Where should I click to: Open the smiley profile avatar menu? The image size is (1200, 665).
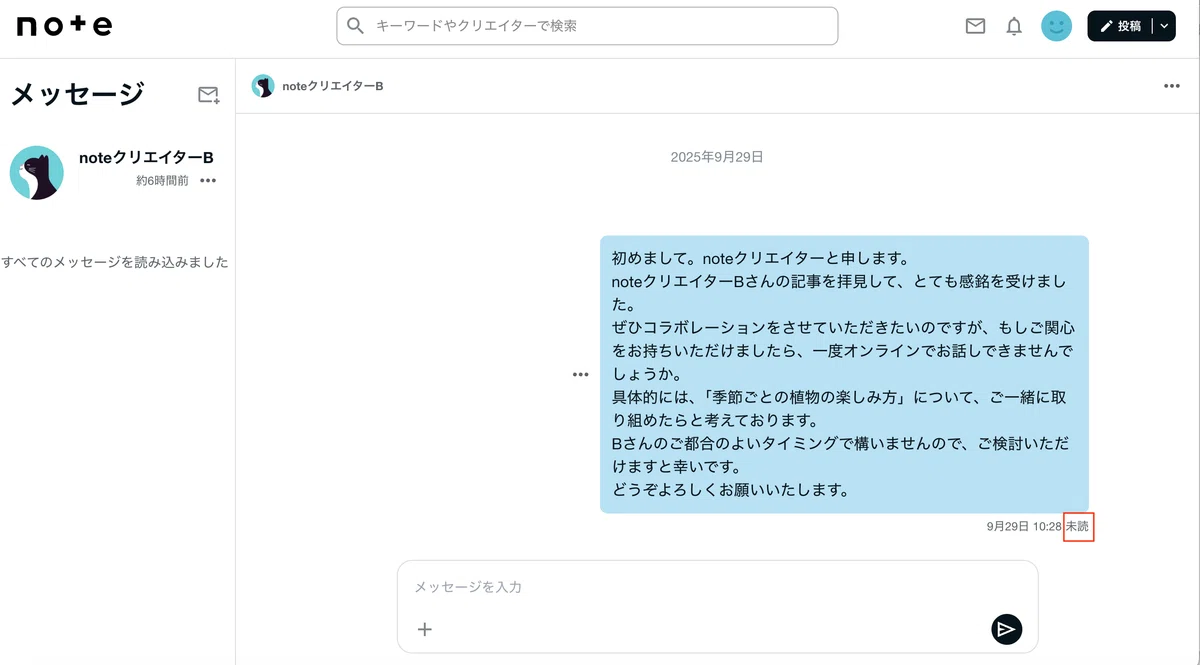point(1056,26)
